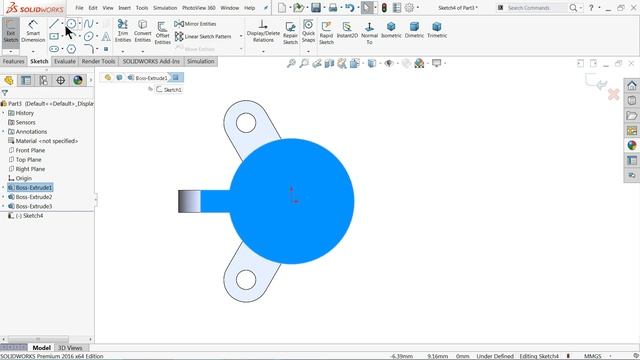Activate the Trim Entities tool

click(122, 31)
